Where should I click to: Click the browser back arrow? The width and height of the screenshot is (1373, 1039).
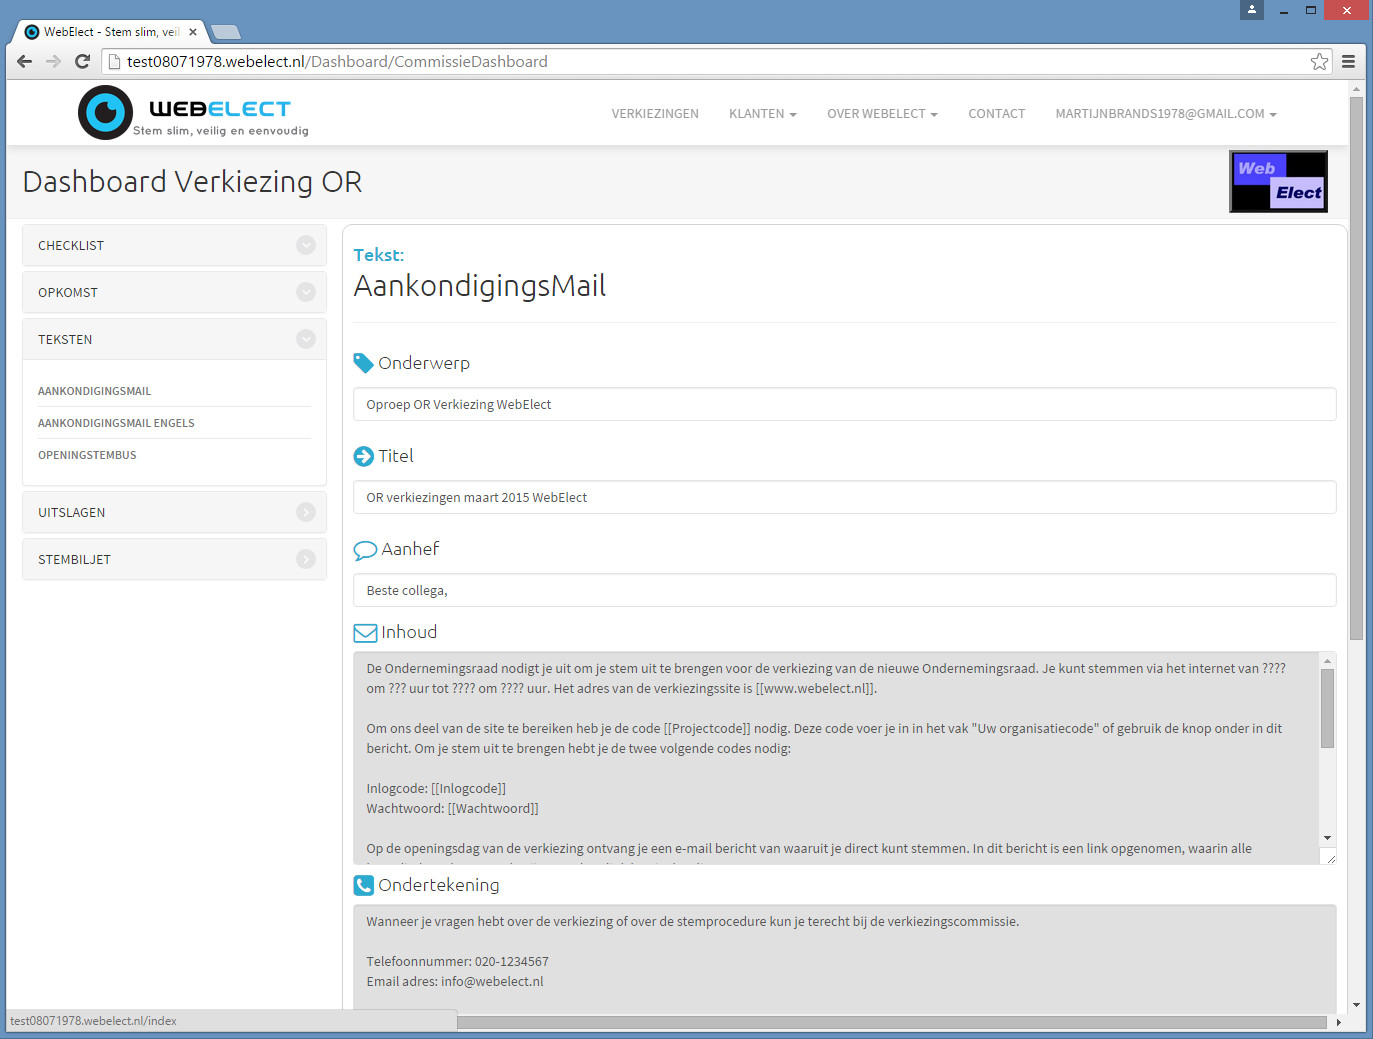pyautogui.click(x=25, y=61)
